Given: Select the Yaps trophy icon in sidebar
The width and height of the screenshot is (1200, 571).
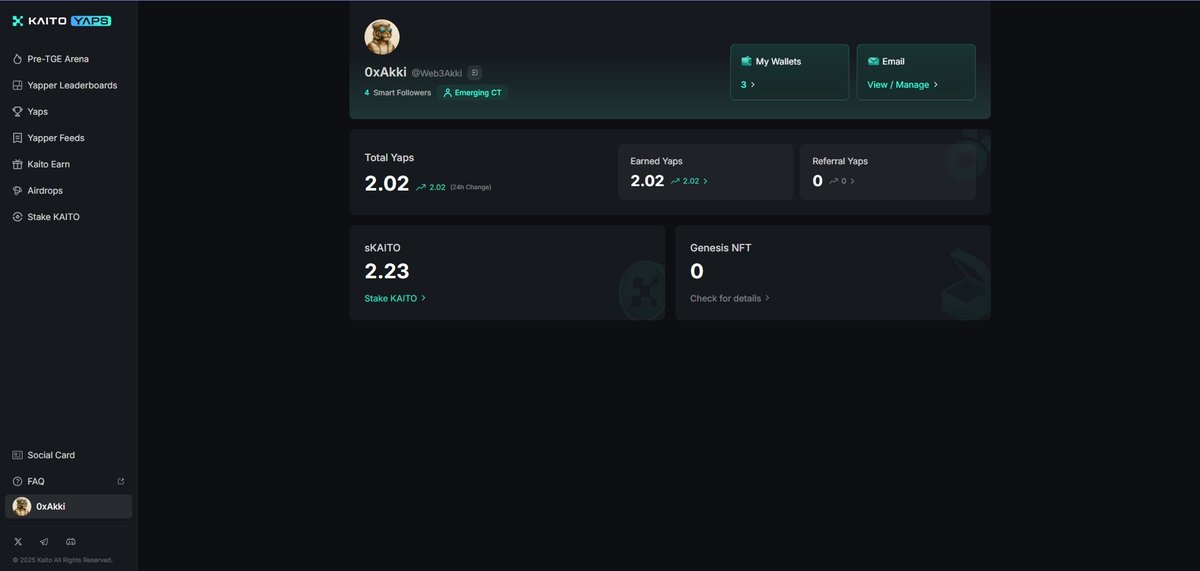Looking at the screenshot, I should pos(17,112).
